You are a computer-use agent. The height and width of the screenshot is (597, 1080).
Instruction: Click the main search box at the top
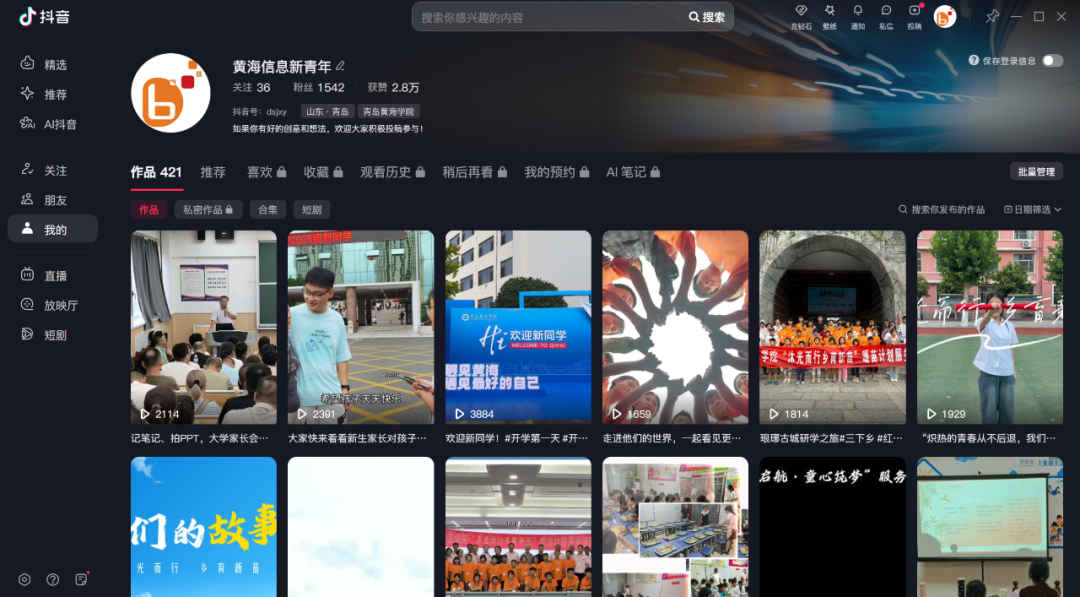550,17
